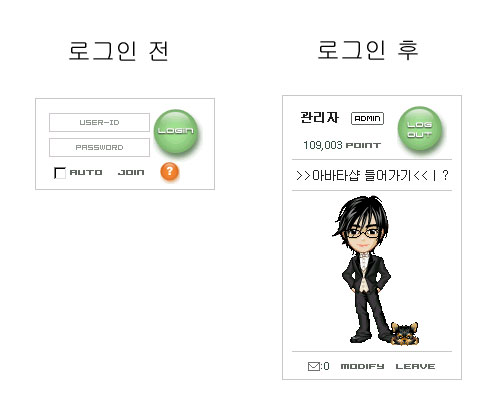Open the mail envelope icon
The width and height of the screenshot is (500, 400).
point(313,366)
